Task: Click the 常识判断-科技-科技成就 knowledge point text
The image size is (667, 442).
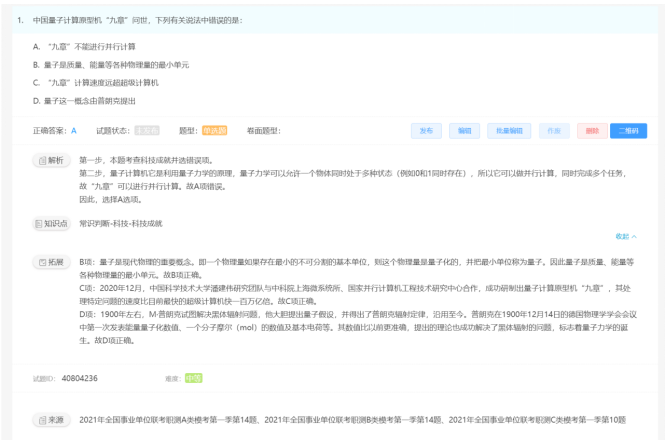Action: (x=120, y=224)
